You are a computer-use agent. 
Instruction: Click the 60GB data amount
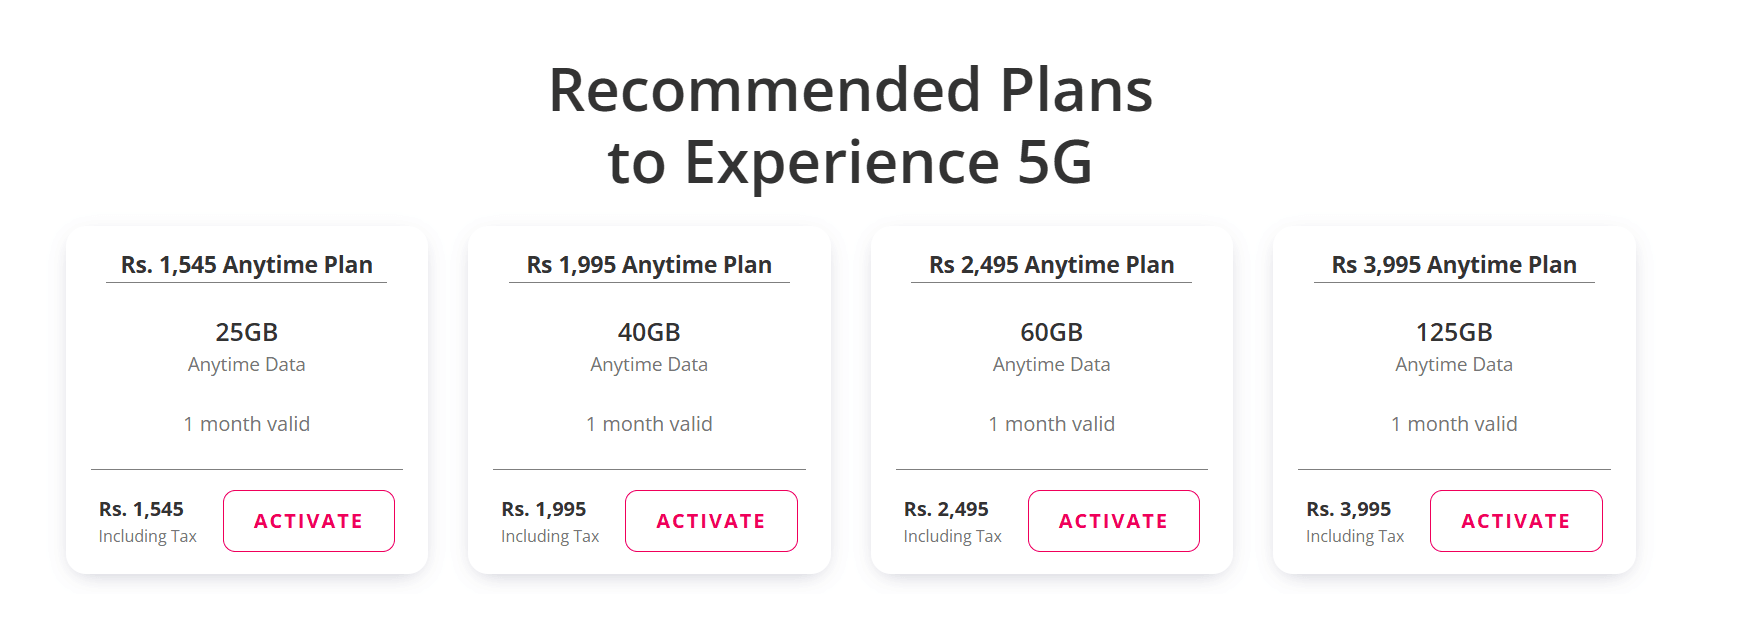1051,332
